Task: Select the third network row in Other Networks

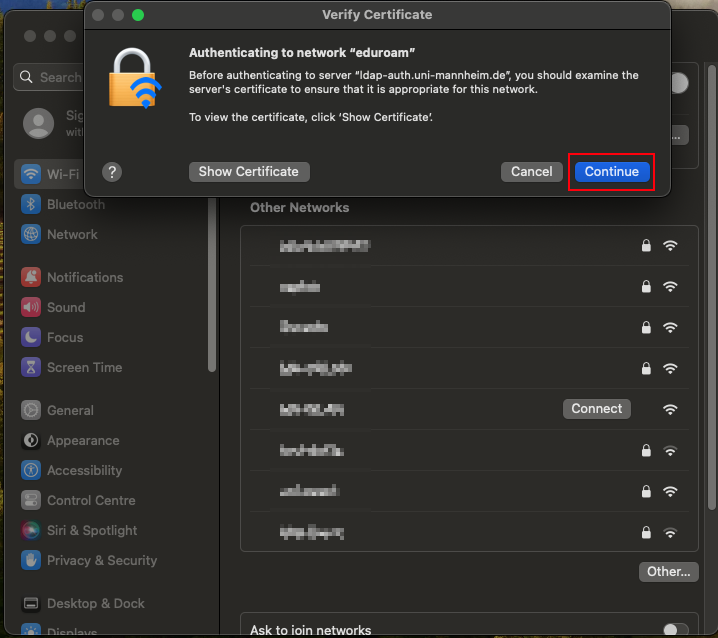Action: click(469, 327)
